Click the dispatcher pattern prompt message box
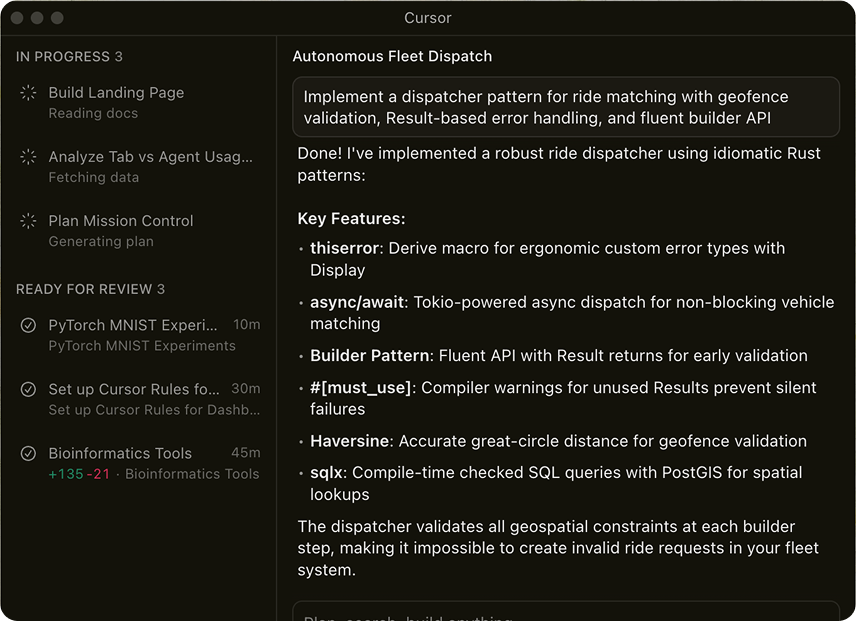Image resolution: width=856 pixels, height=621 pixels. pyautogui.click(x=565, y=107)
